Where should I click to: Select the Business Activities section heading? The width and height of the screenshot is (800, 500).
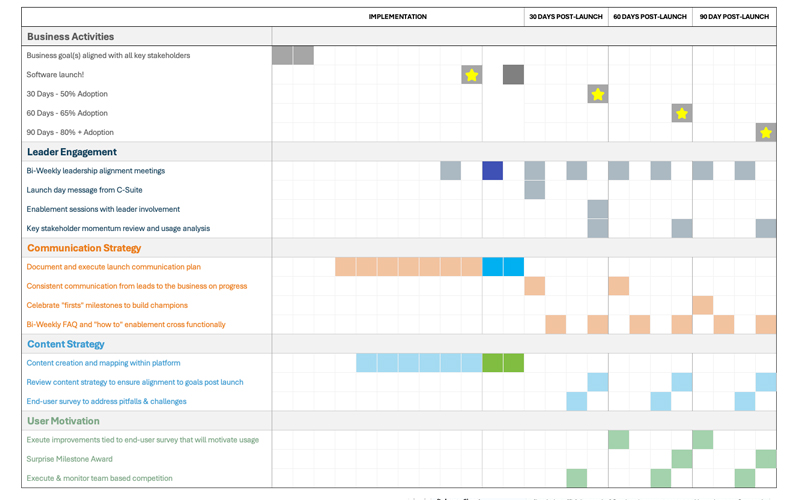70,37
